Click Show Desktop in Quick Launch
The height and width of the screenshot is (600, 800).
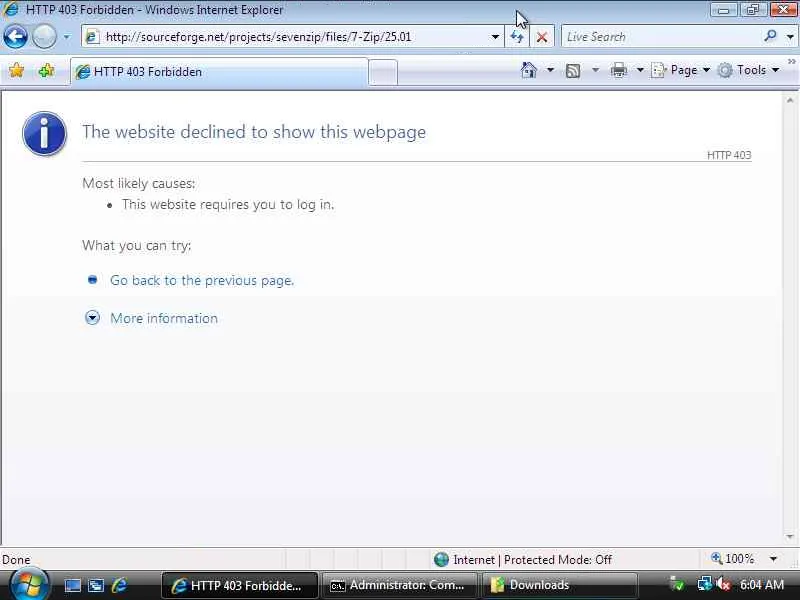click(72, 585)
